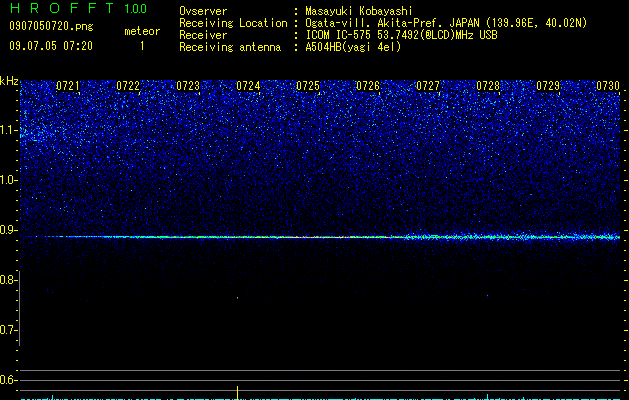Select the 0723 time label

click(188, 86)
